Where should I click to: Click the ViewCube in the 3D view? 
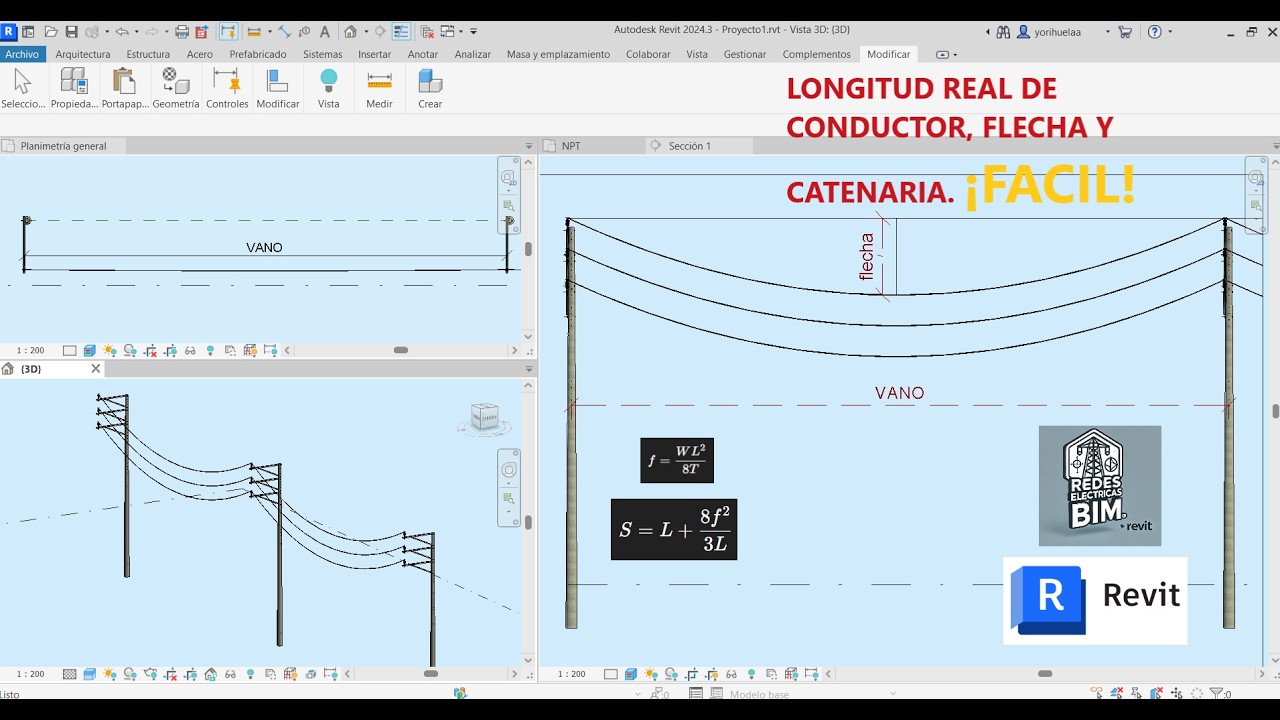point(485,418)
